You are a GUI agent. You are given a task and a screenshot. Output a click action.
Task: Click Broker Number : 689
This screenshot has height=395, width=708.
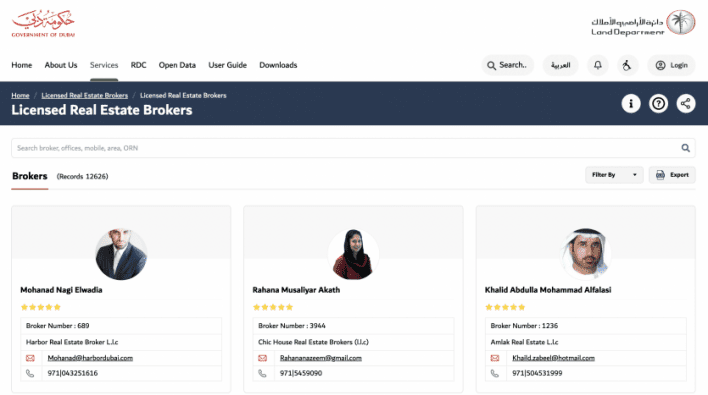pos(57,325)
